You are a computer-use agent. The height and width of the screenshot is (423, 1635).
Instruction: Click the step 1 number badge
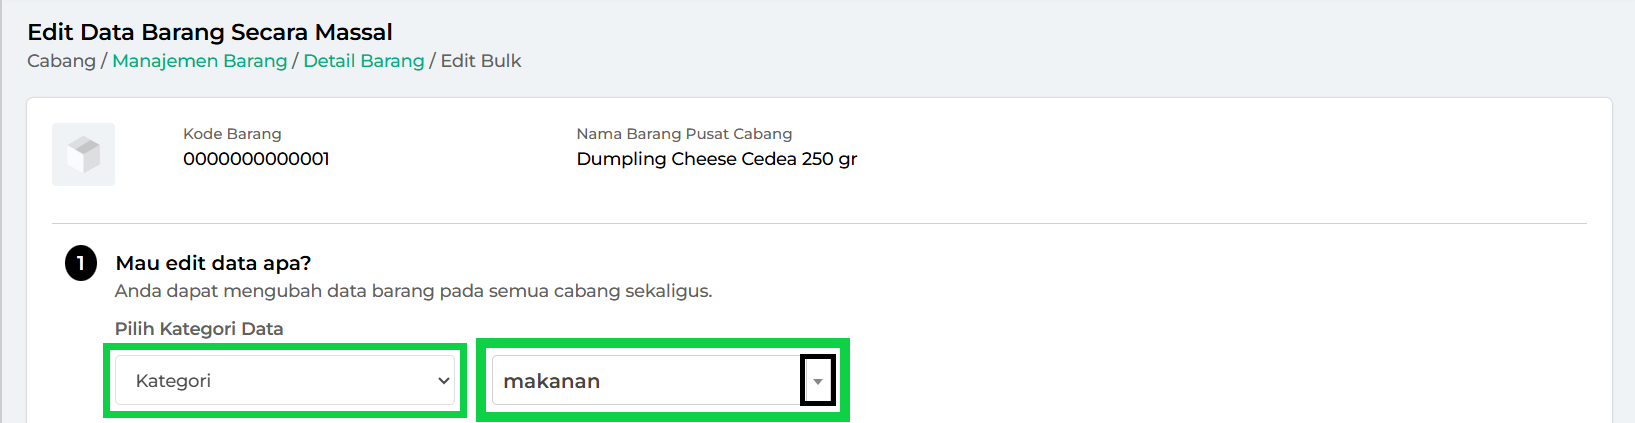coord(81,263)
